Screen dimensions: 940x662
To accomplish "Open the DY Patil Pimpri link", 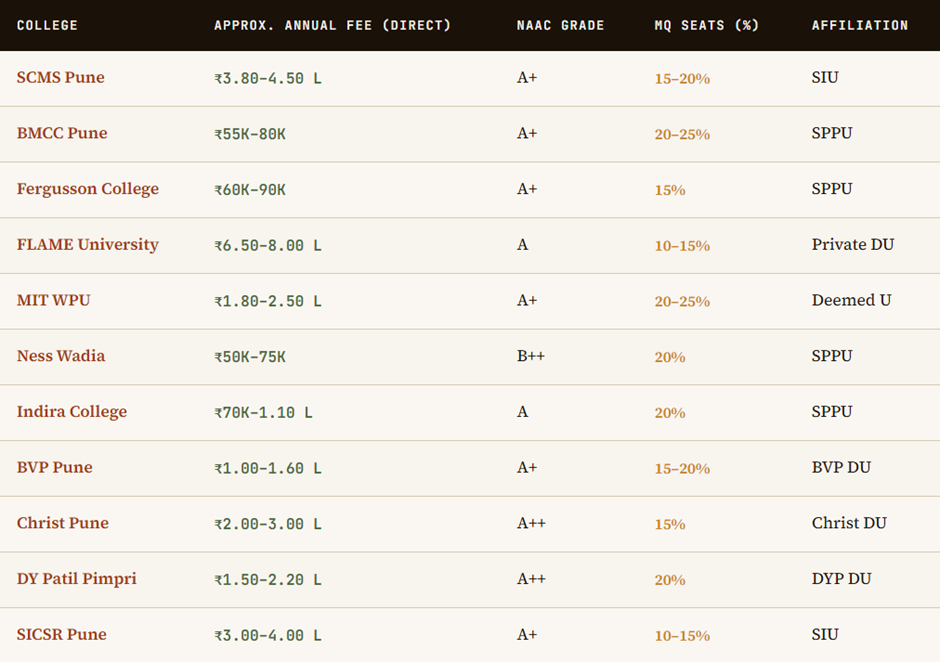I will (77, 579).
